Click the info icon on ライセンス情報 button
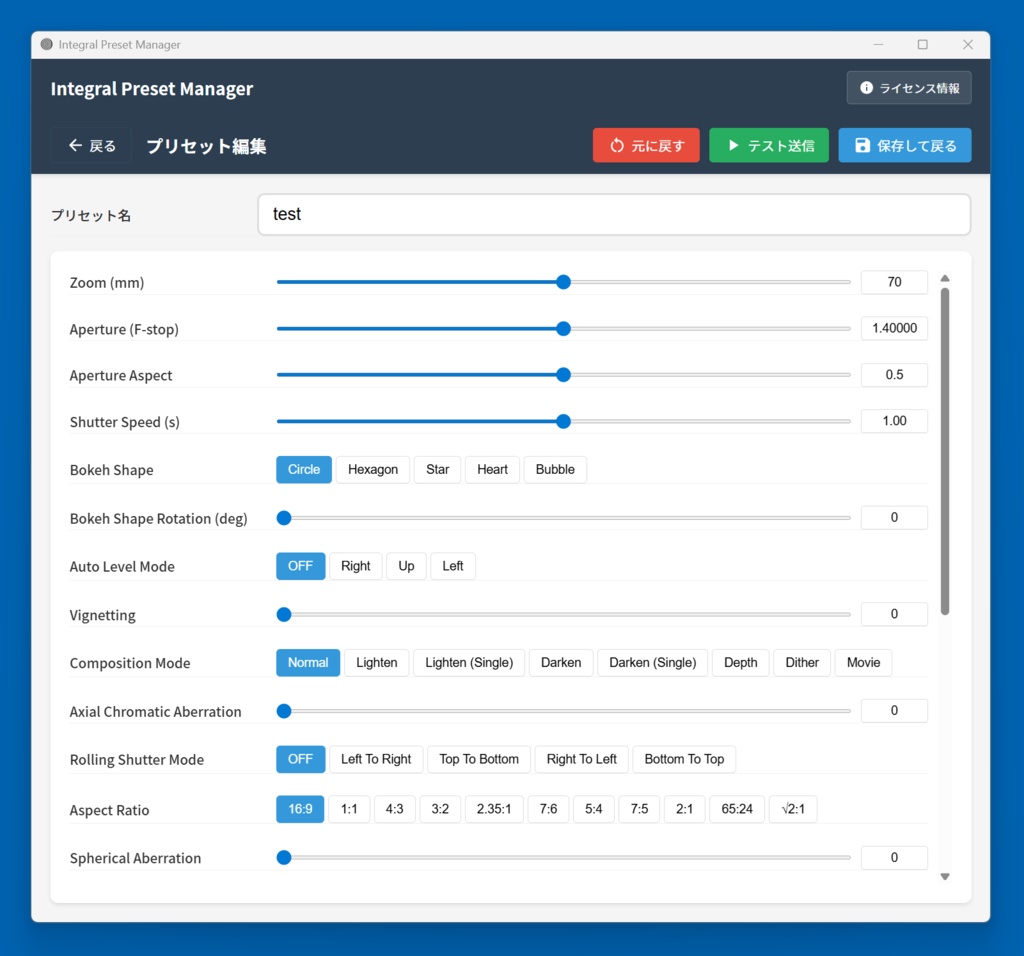The height and width of the screenshot is (956, 1024). [866, 87]
